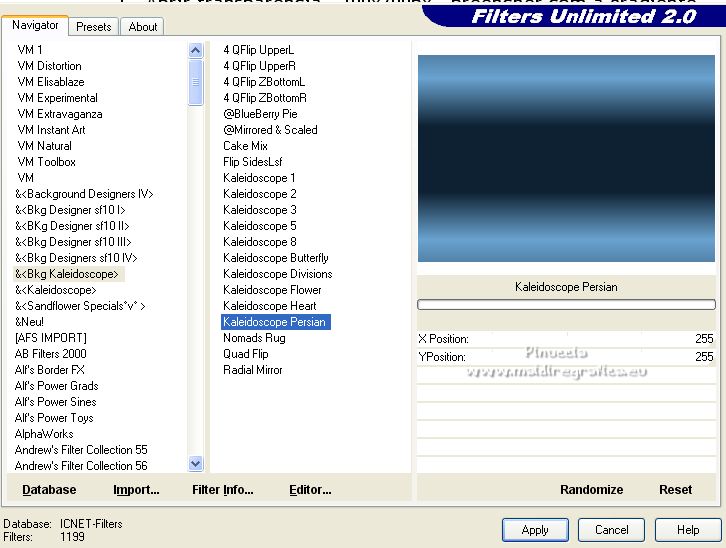
Task: Select &<Bkg Kaleidoscope> category
Action: (x=69, y=274)
